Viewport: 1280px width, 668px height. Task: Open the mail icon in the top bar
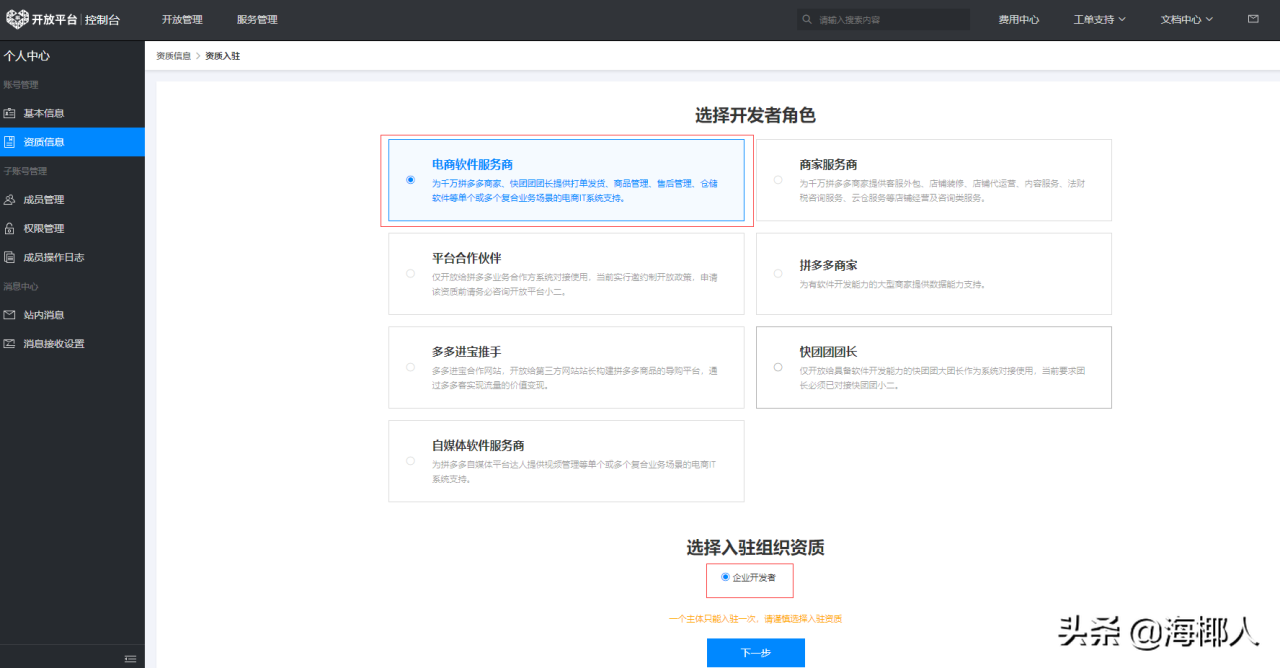click(1254, 18)
